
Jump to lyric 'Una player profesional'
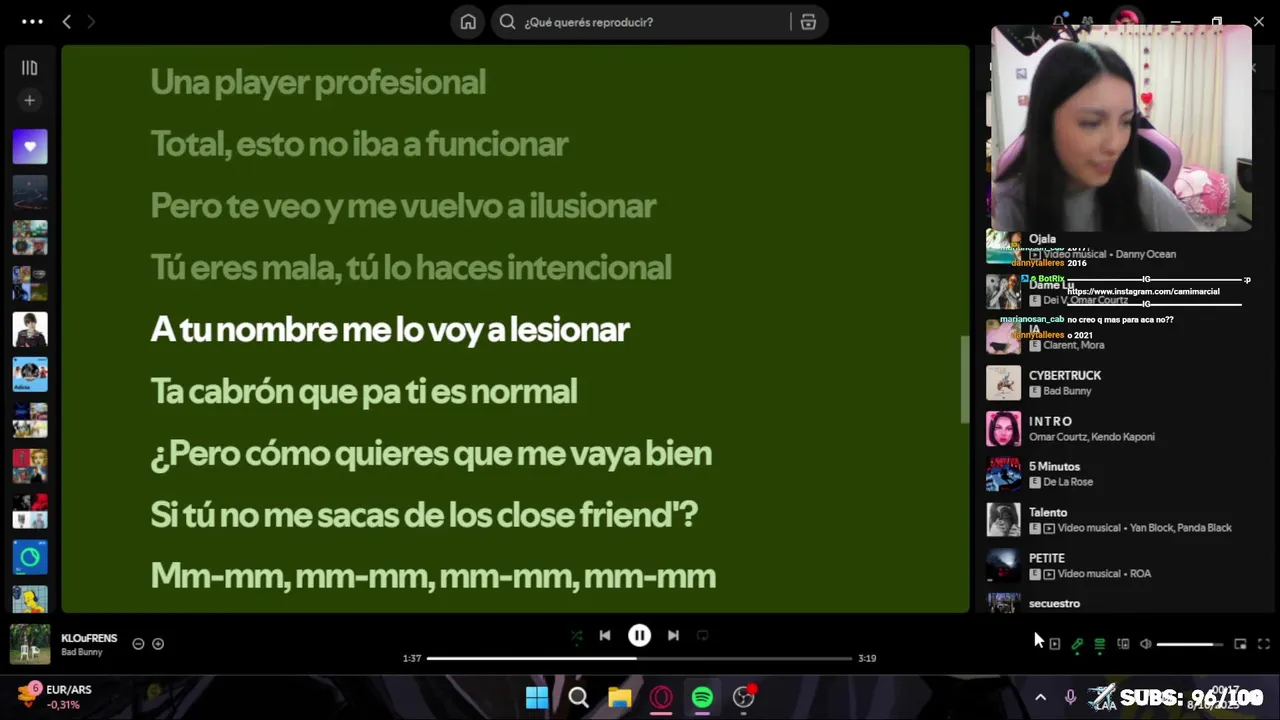pos(318,82)
